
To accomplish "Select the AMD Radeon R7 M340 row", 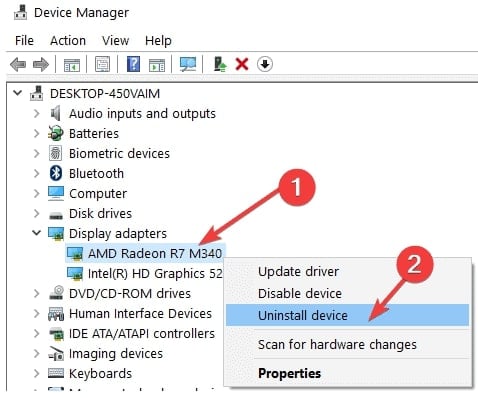I will [145, 254].
